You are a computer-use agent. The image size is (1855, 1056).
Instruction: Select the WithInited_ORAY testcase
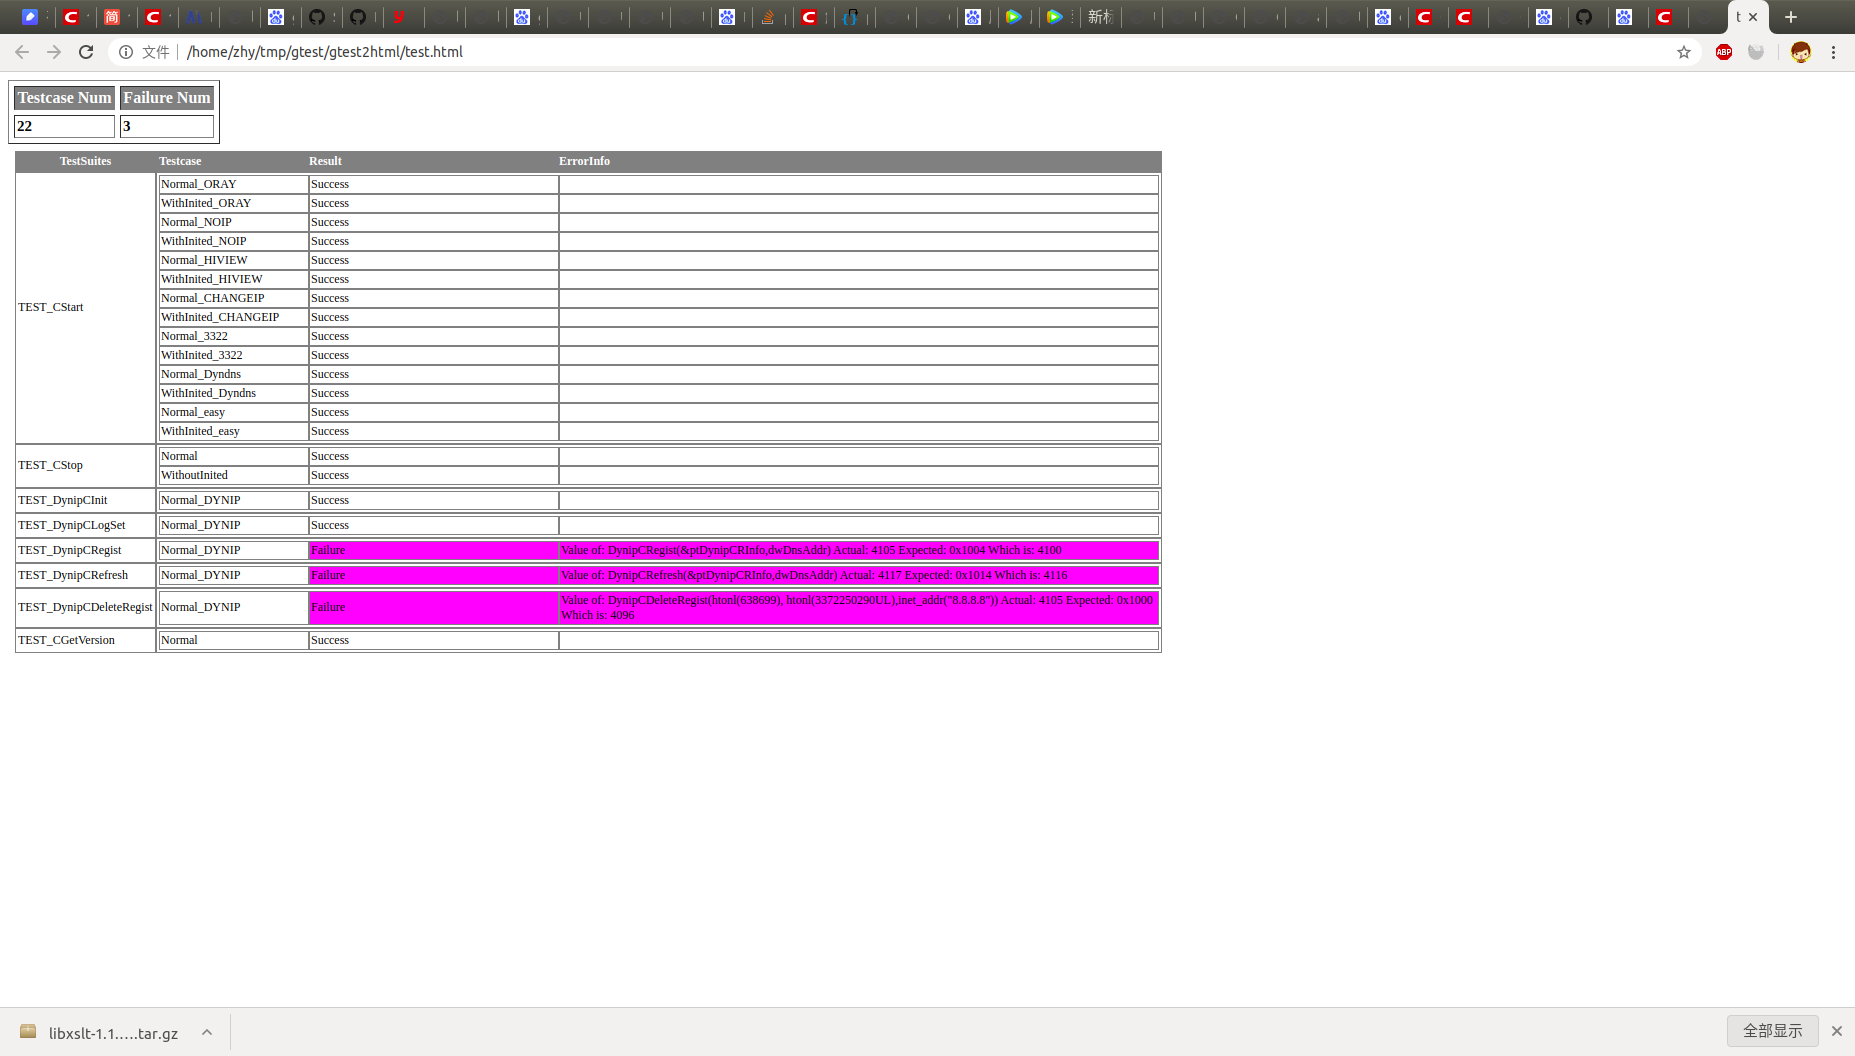click(233, 203)
